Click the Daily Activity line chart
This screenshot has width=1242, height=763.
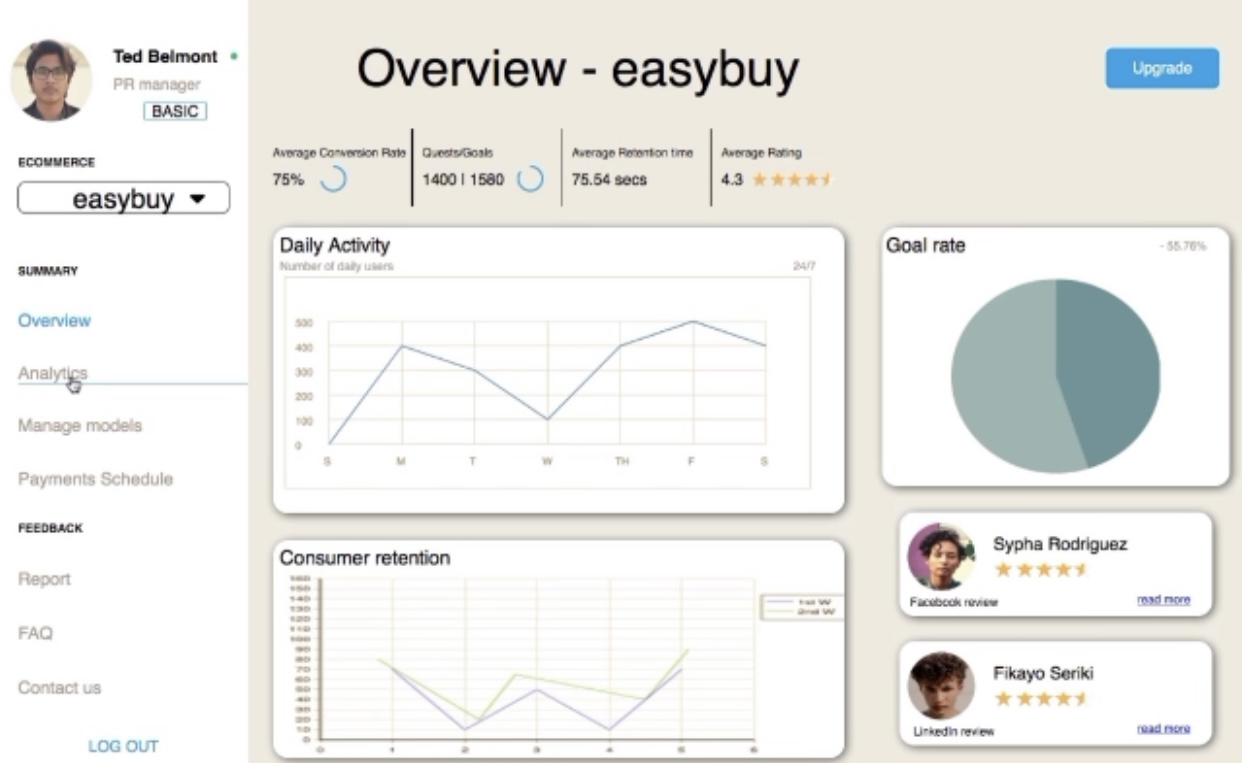click(547, 383)
